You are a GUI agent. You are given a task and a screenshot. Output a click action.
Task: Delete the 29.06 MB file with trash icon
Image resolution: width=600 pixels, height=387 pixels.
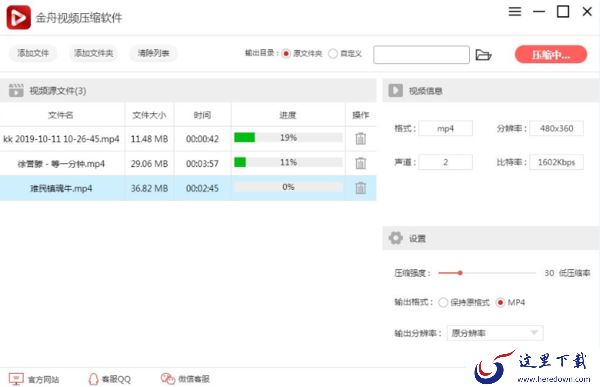coord(360,163)
